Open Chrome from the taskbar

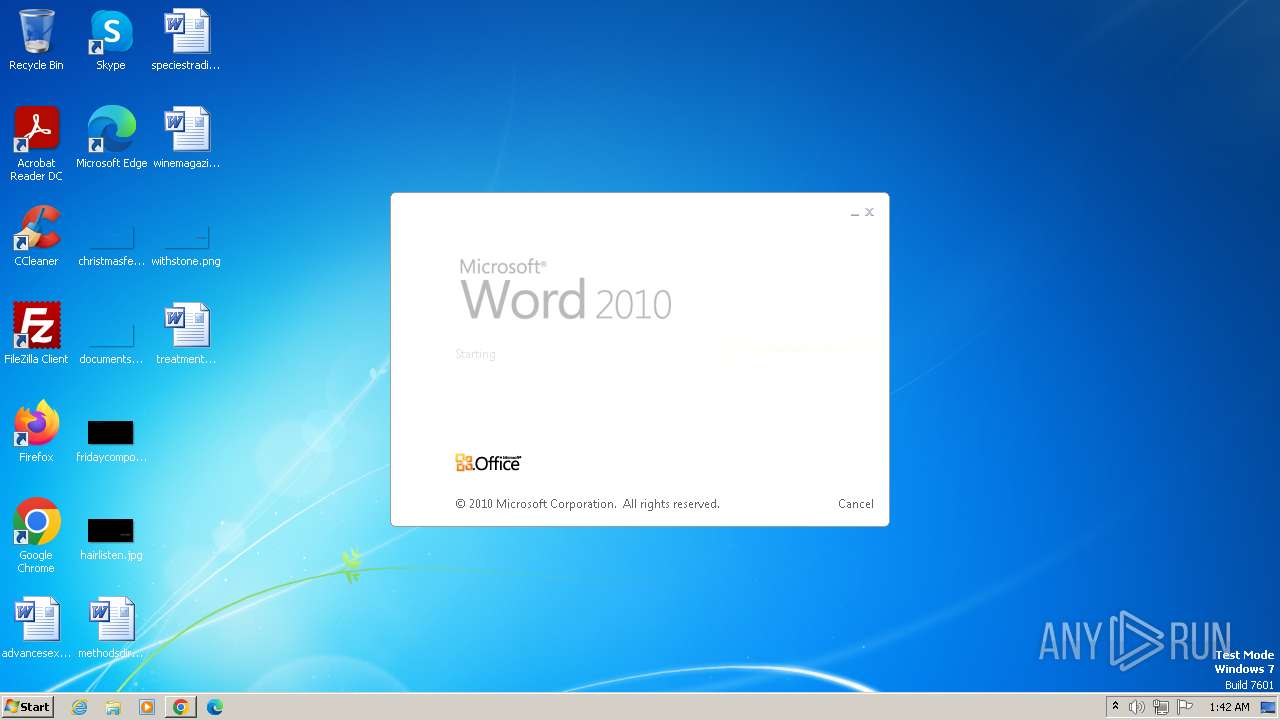click(181, 707)
